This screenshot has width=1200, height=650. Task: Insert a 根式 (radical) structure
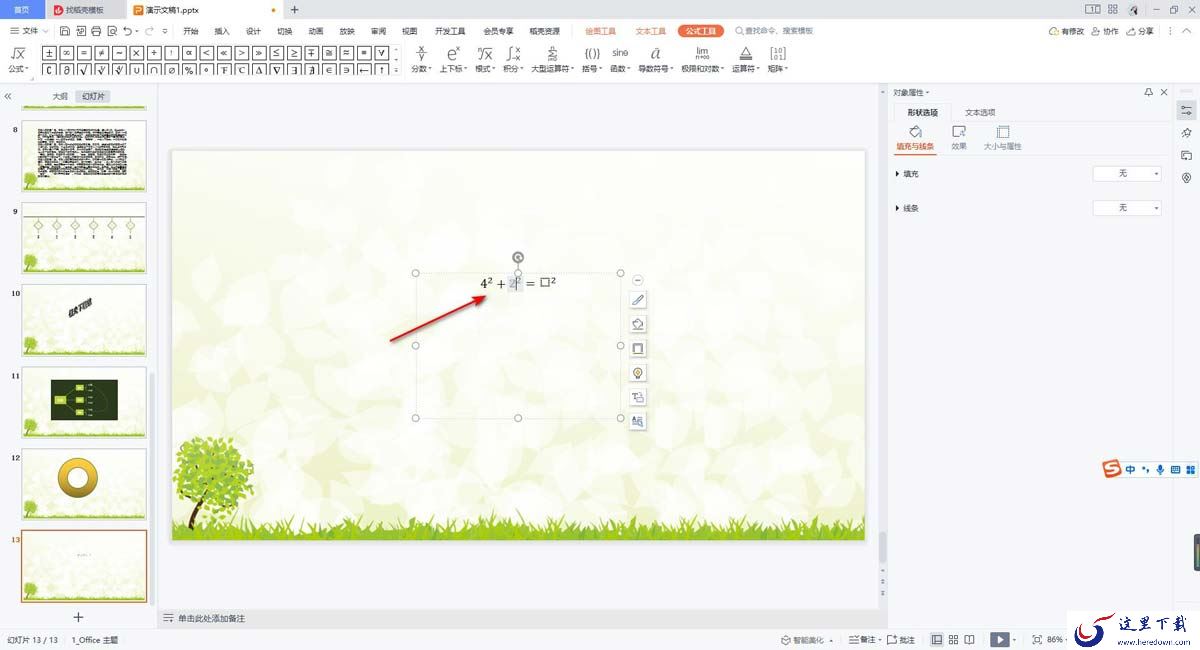(484, 58)
